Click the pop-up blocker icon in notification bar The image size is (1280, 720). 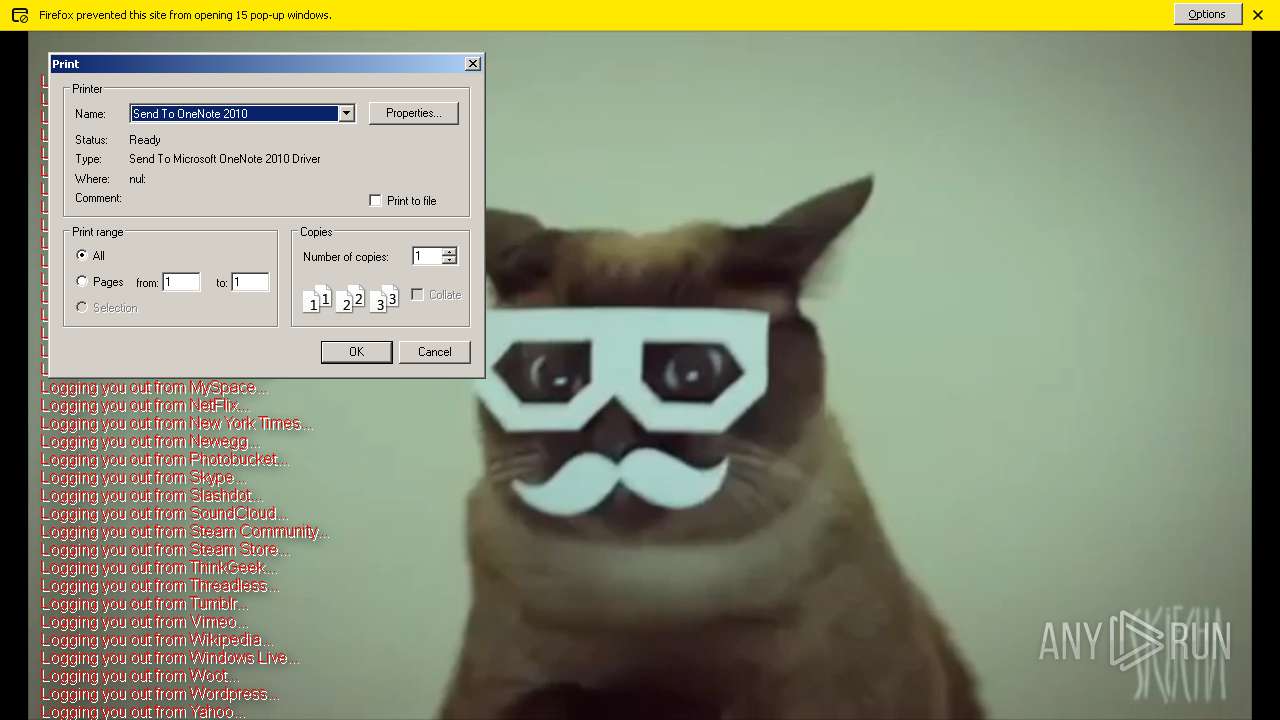(19, 15)
